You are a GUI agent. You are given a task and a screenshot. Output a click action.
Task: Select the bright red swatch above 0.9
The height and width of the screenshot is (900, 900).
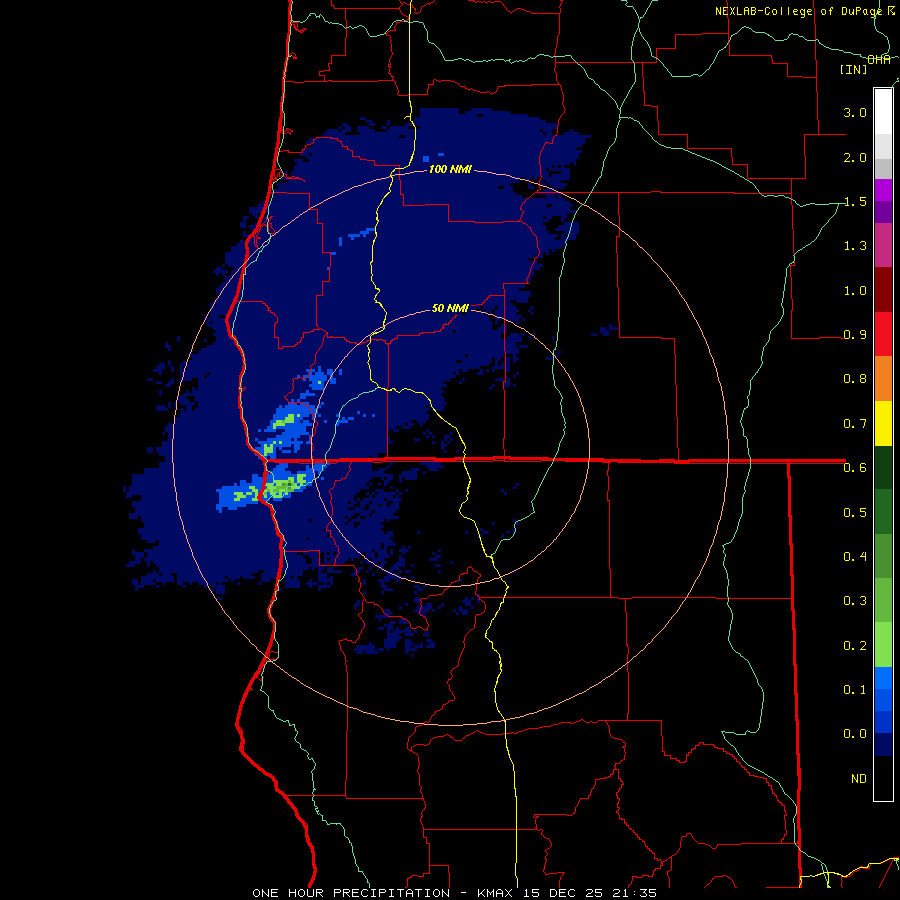point(883,334)
